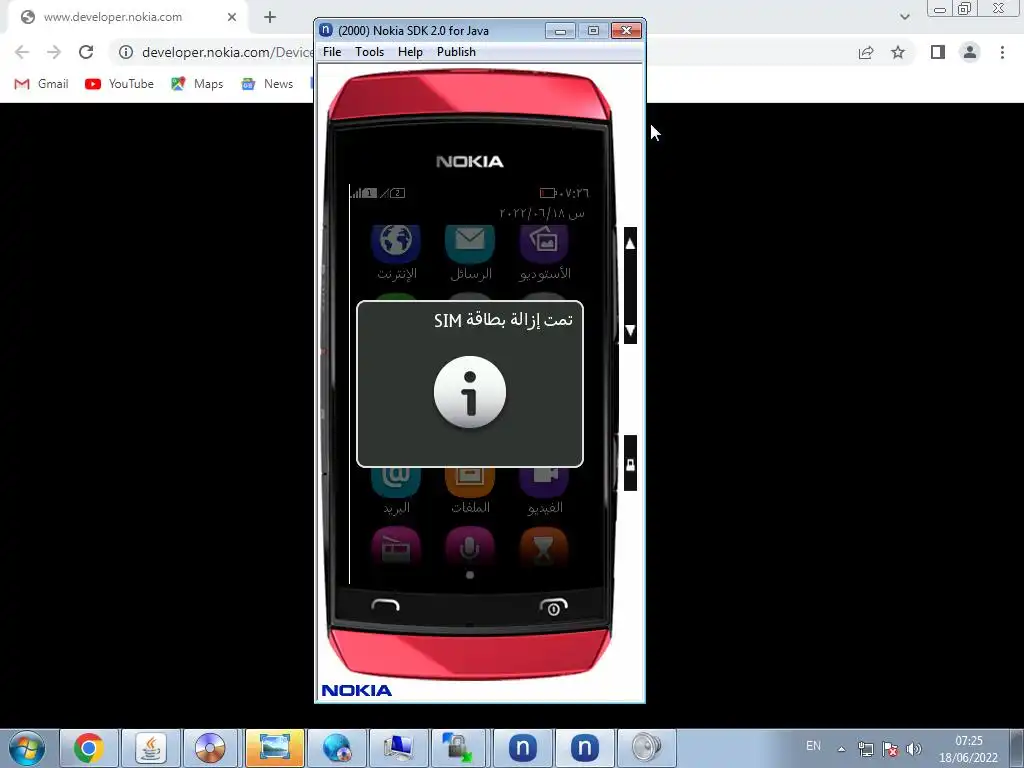Tap the SIM 1 signal indicator

(364, 193)
